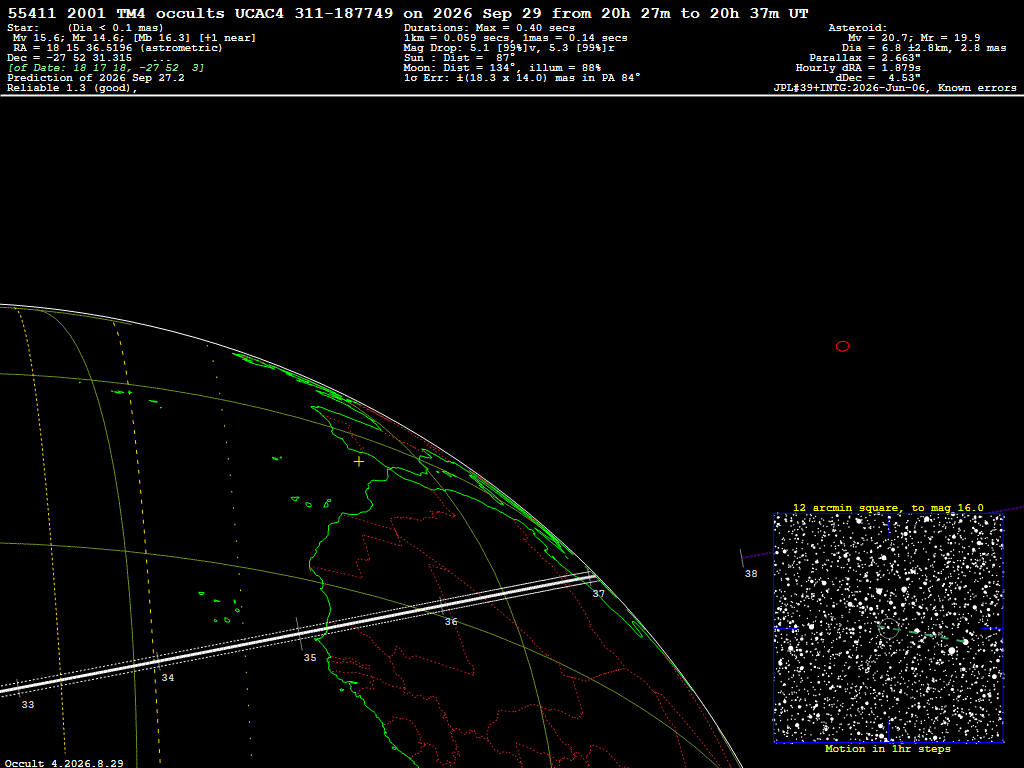Click the event title '55411 2001 TM4 occults'
Image resolution: width=1024 pixels, height=768 pixels.
click(x=116, y=13)
